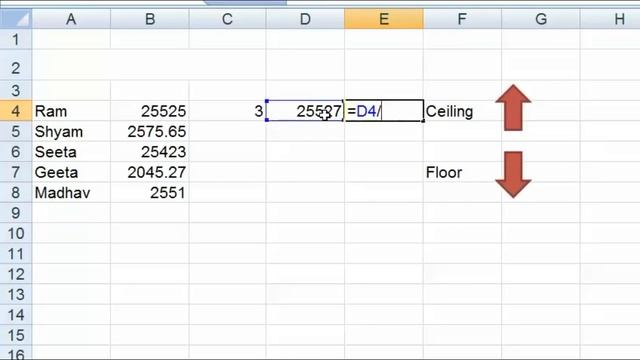Select row 13 header
Screen dimensions: 640x360
tap(16, 295)
